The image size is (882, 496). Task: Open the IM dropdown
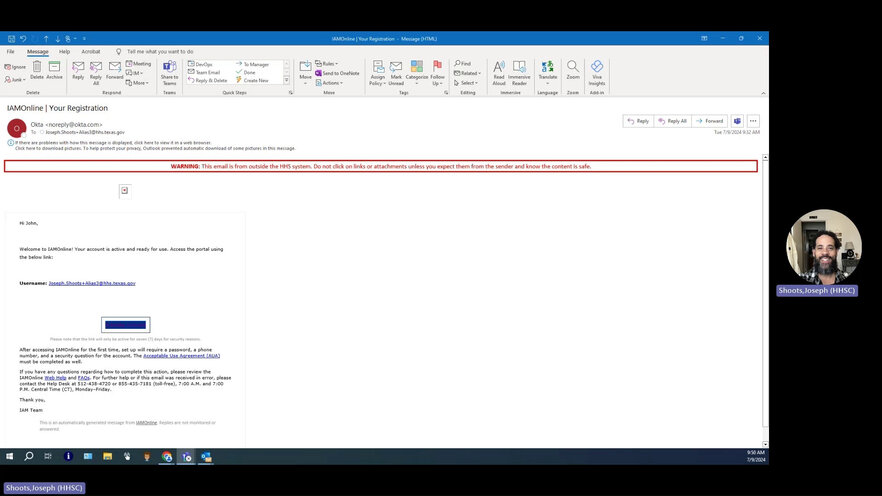coord(134,73)
